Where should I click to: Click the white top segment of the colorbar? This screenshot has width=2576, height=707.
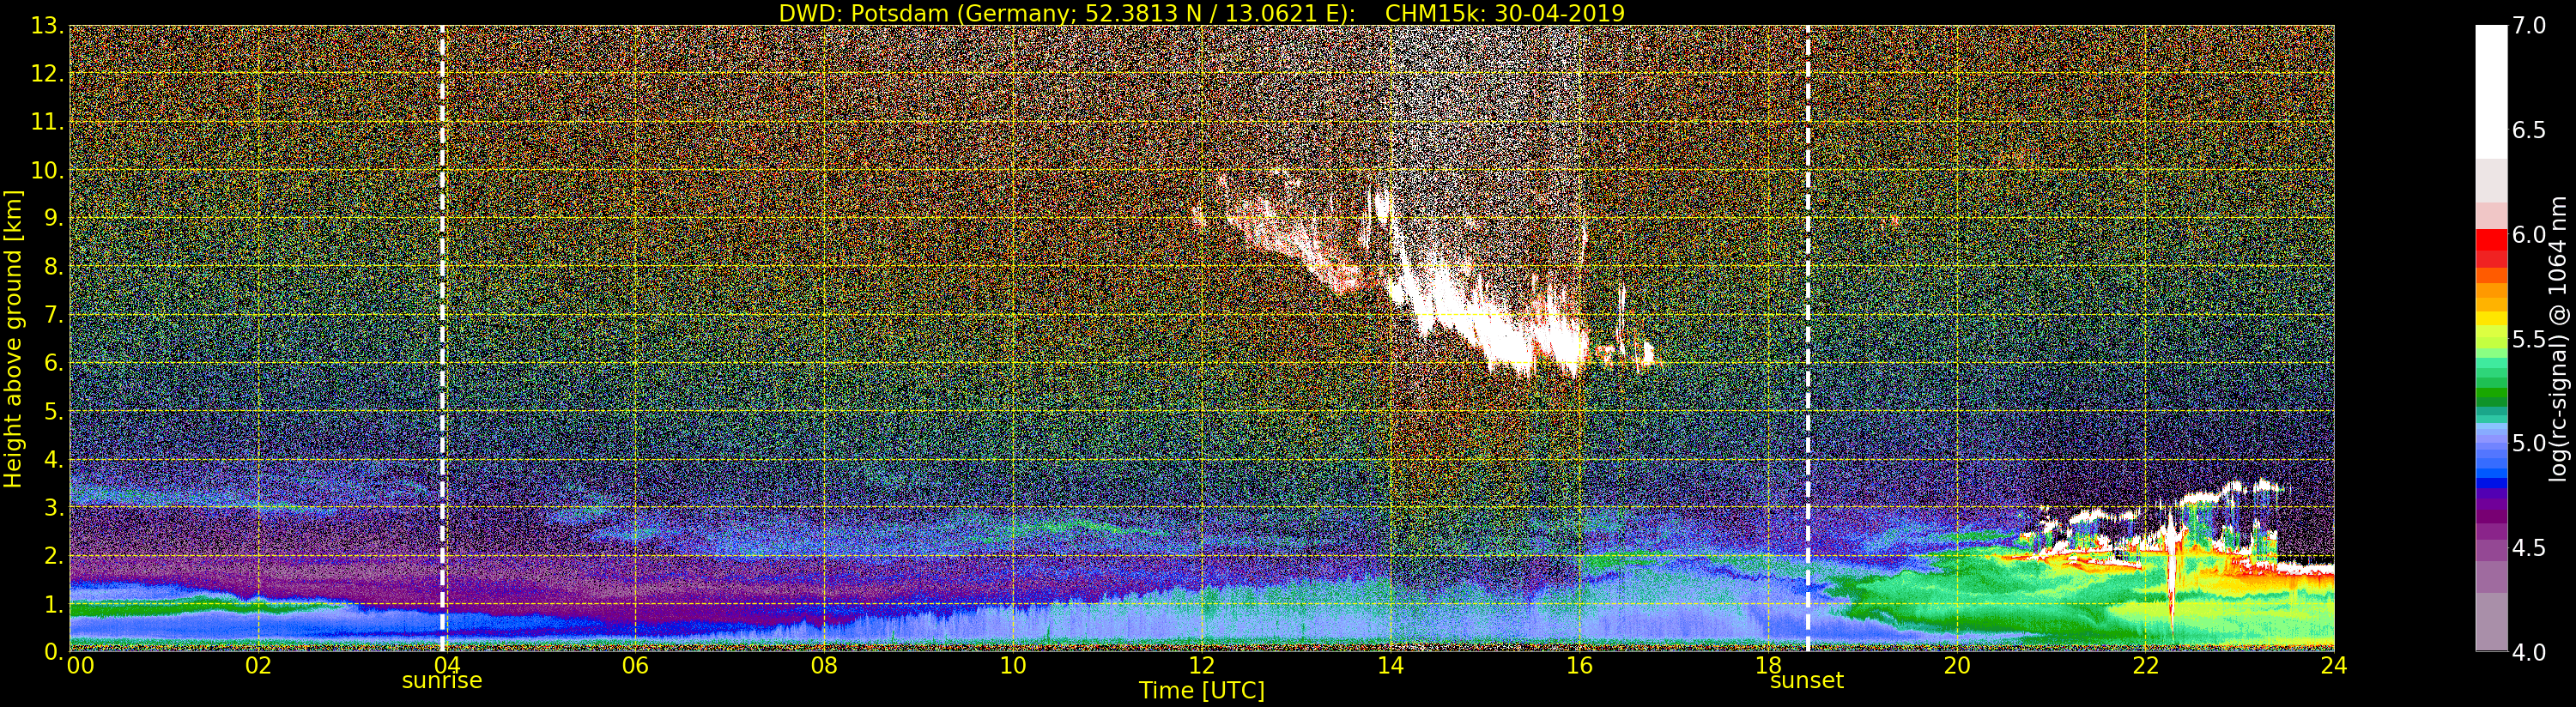point(2491,92)
